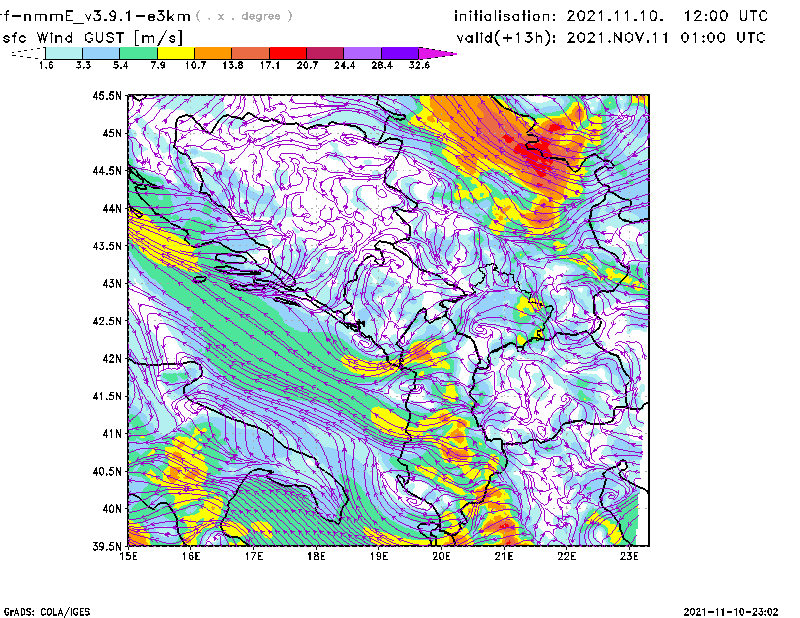800x618 pixels.
Task: Click the 44N latitude label
Action: (112, 208)
